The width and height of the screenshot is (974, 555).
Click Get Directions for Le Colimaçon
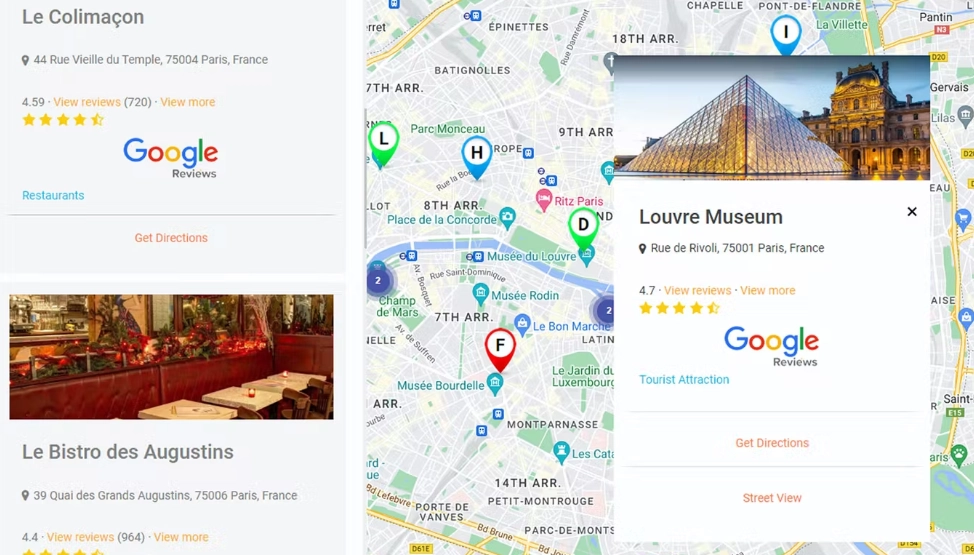tap(171, 238)
